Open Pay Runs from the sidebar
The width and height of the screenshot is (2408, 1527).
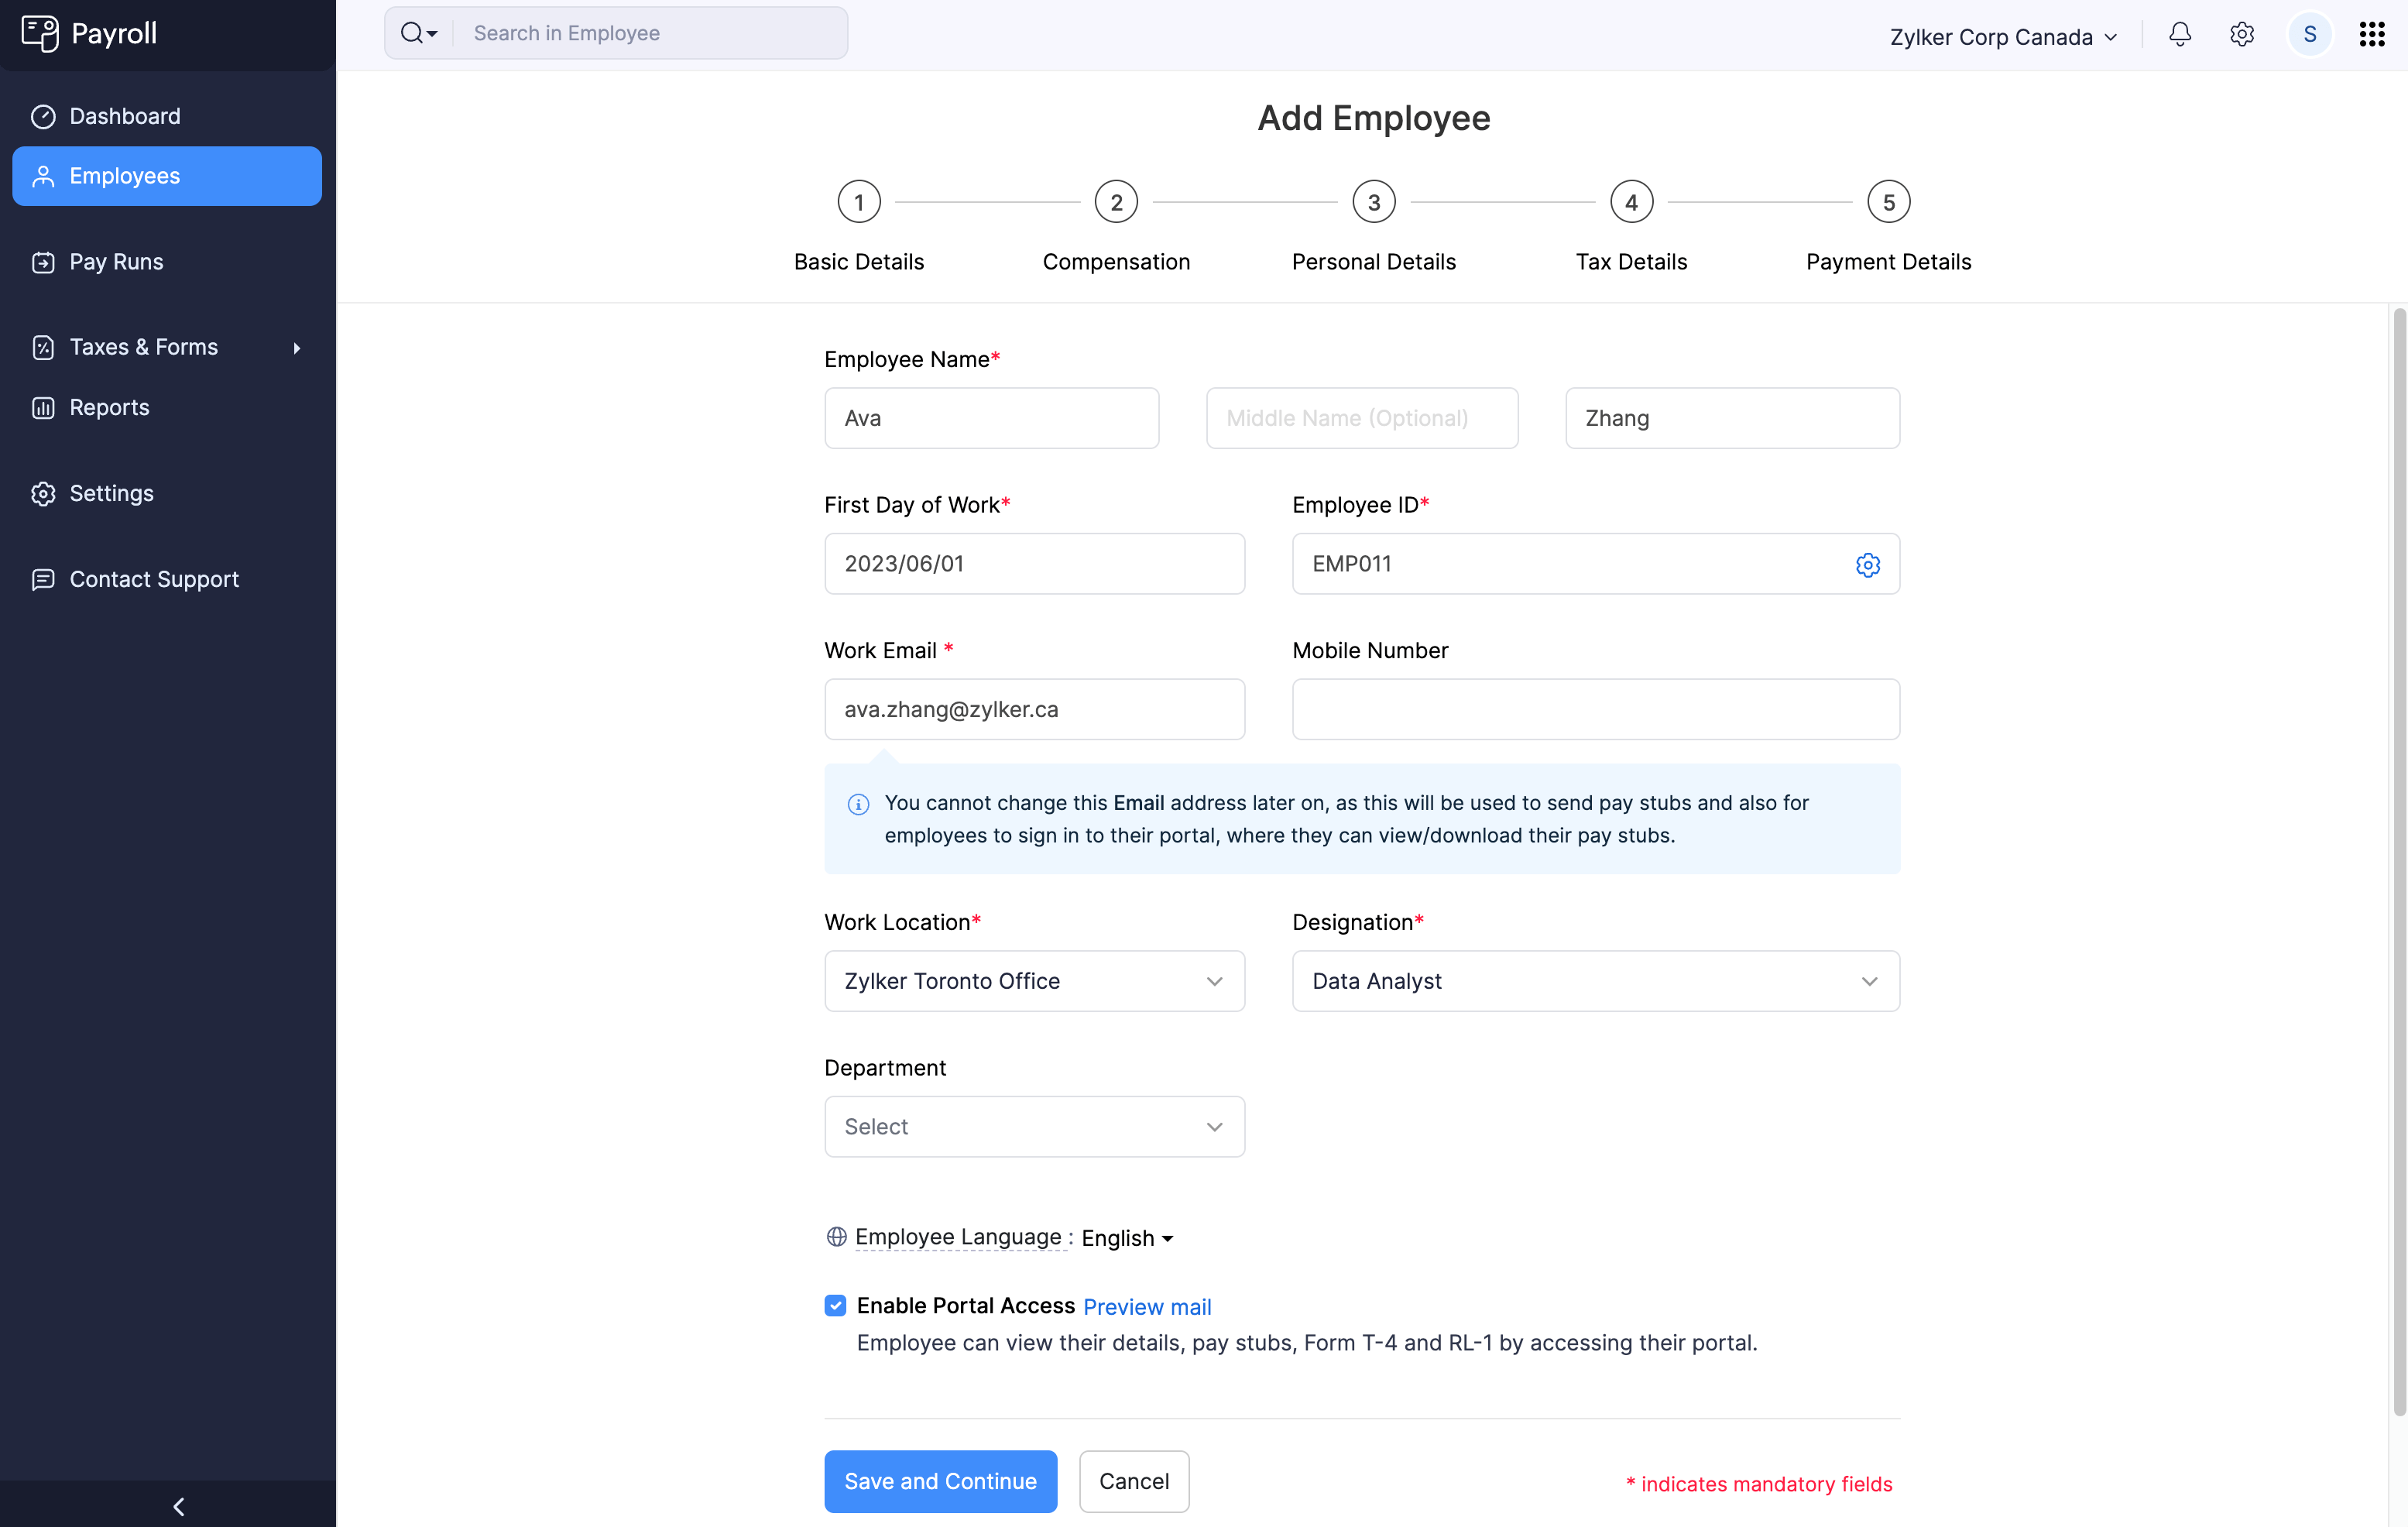point(115,261)
